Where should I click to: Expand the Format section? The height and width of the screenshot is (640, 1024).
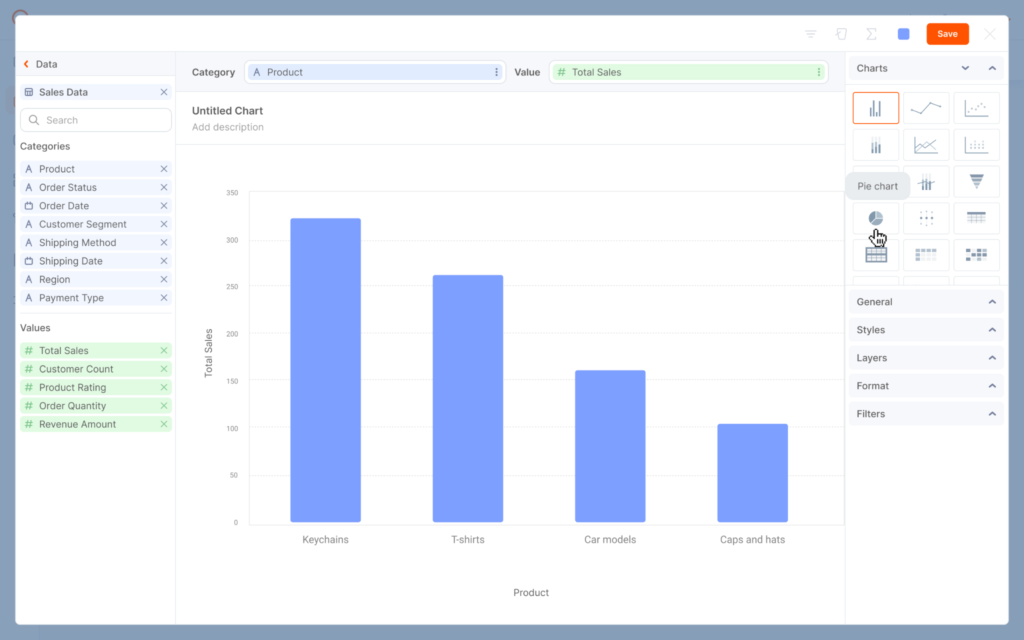[926, 386]
